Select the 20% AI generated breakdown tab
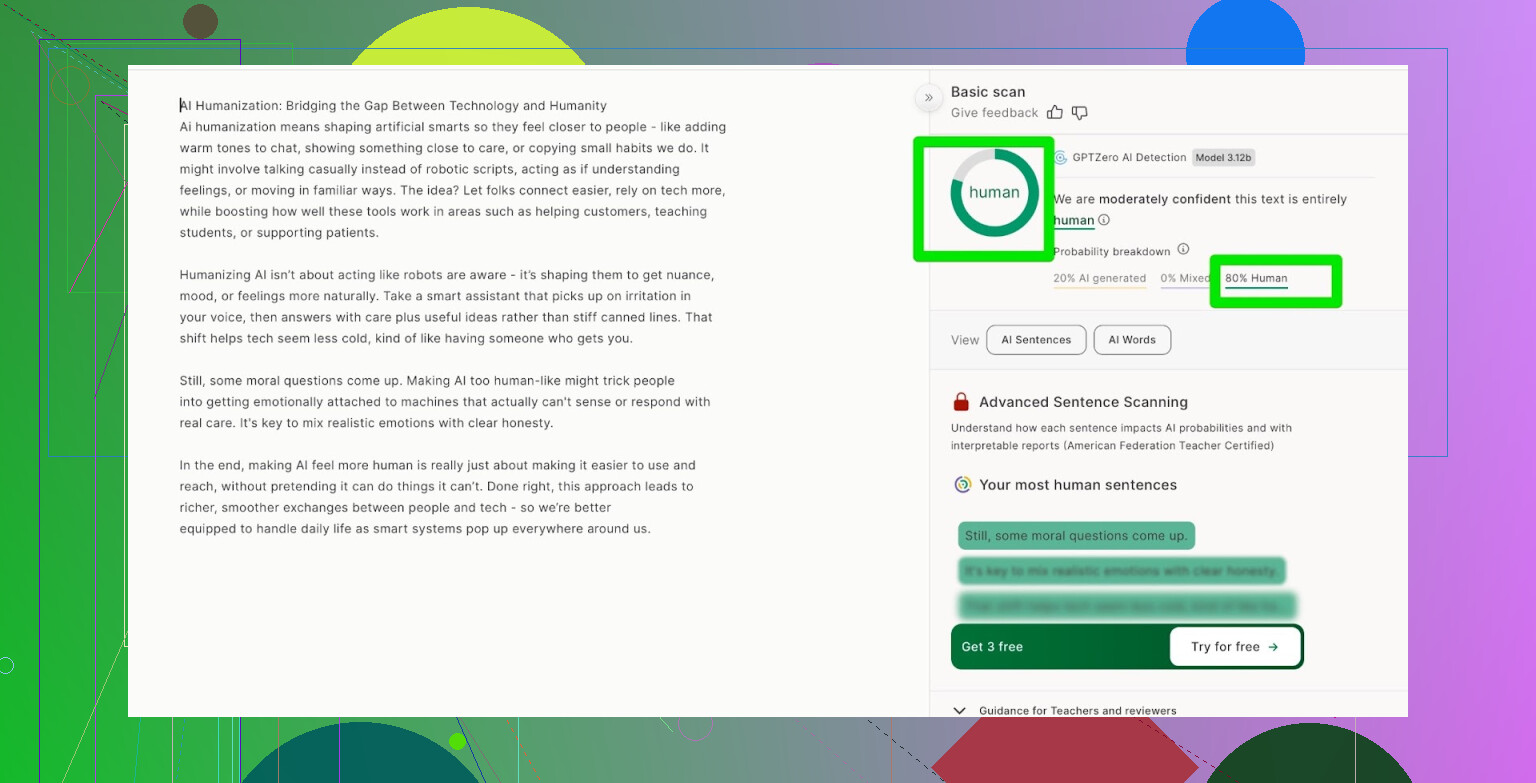Image resolution: width=1536 pixels, height=783 pixels. pos(1099,279)
